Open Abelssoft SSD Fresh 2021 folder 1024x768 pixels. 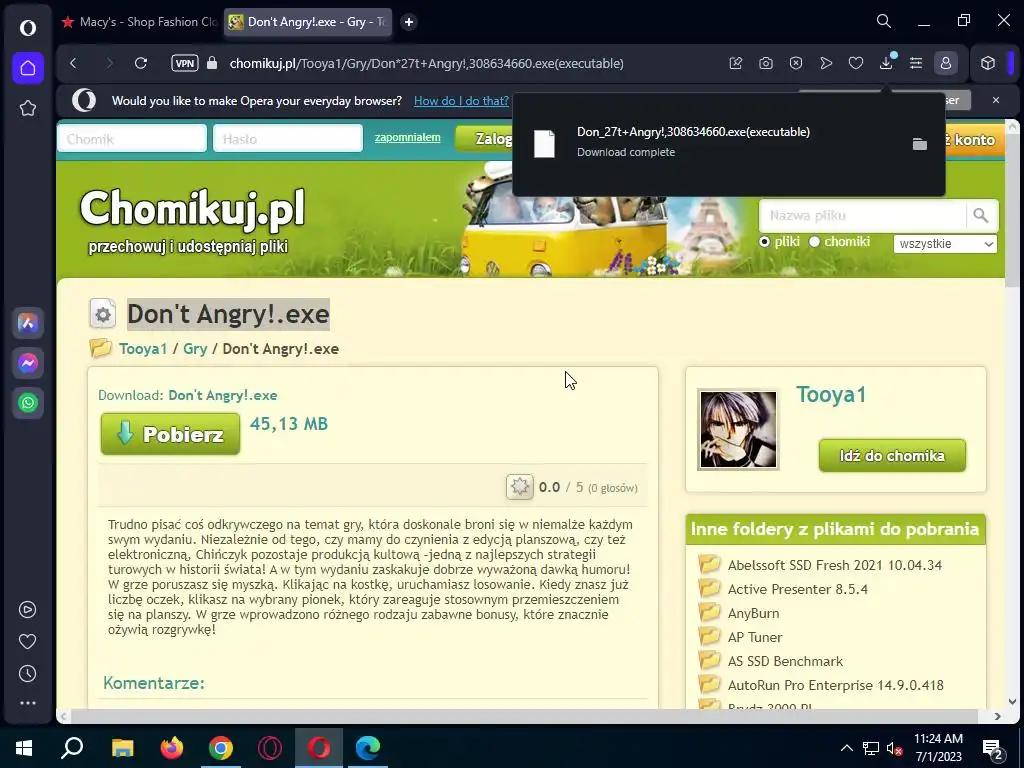(835, 565)
